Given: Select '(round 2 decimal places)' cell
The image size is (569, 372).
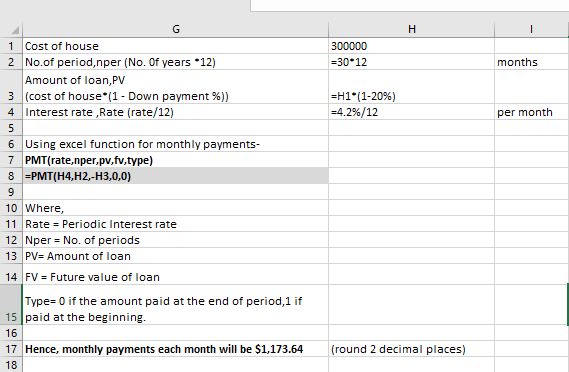Looking at the screenshot, I should pos(412,349).
